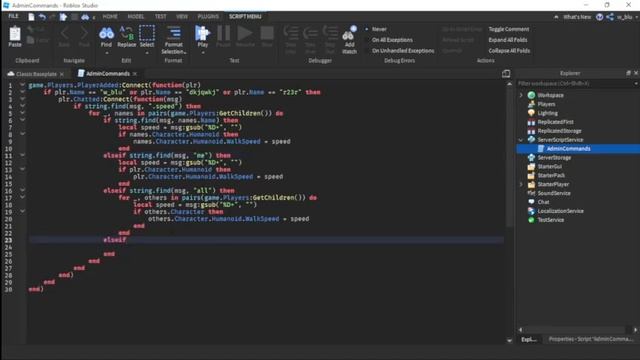Collapse code fold on line 16
Screen dimensions: 640x360
(x=22, y=190)
